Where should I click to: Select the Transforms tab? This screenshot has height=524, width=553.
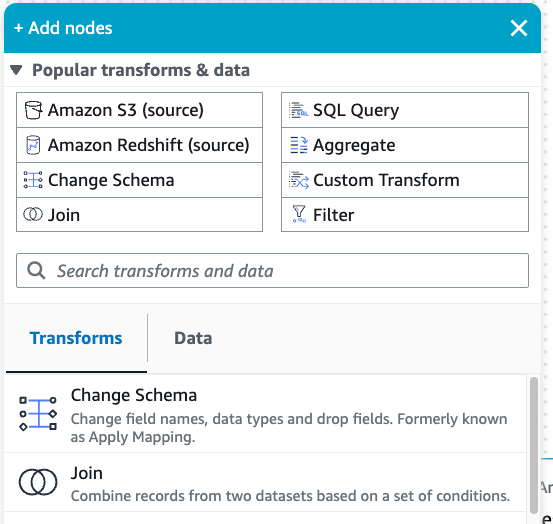coord(76,338)
